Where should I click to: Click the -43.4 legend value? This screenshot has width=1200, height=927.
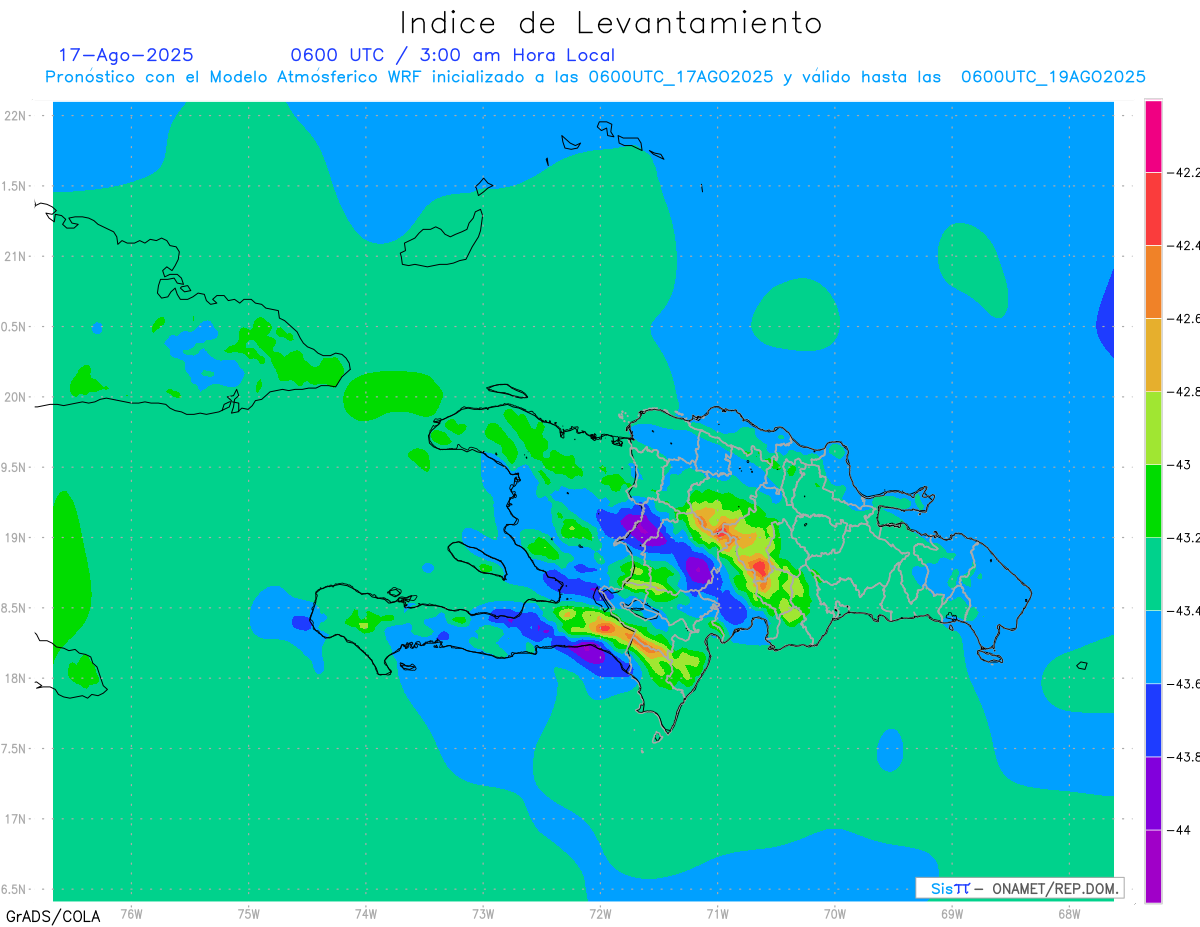tap(1183, 611)
